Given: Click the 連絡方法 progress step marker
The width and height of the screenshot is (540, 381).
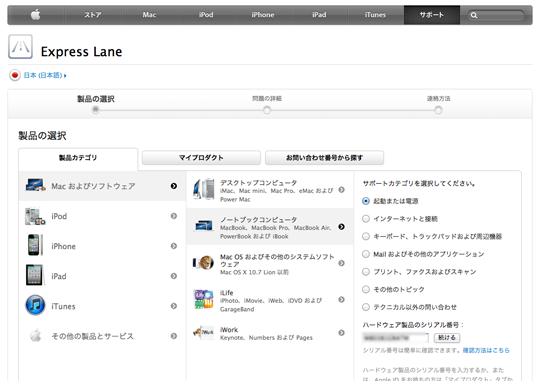Looking at the screenshot, I should pos(438,110).
